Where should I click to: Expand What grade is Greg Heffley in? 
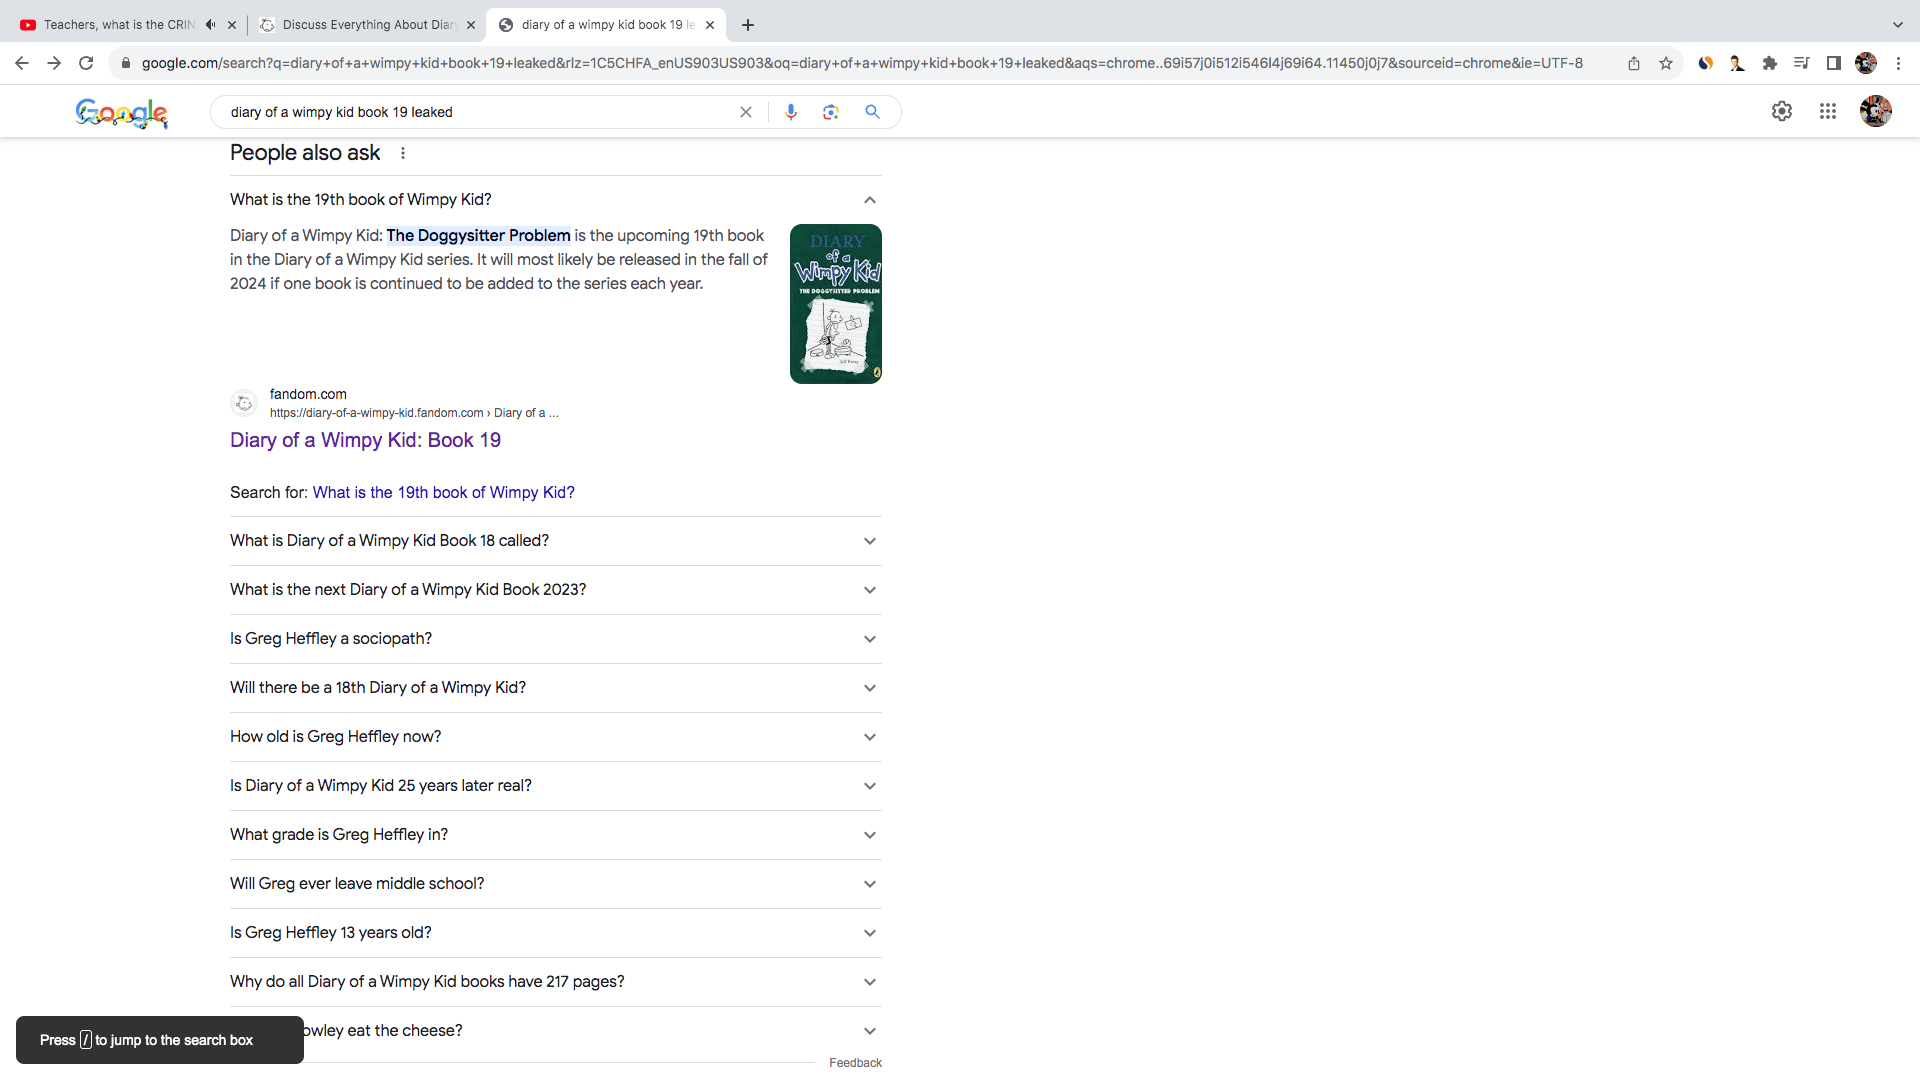tap(556, 835)
